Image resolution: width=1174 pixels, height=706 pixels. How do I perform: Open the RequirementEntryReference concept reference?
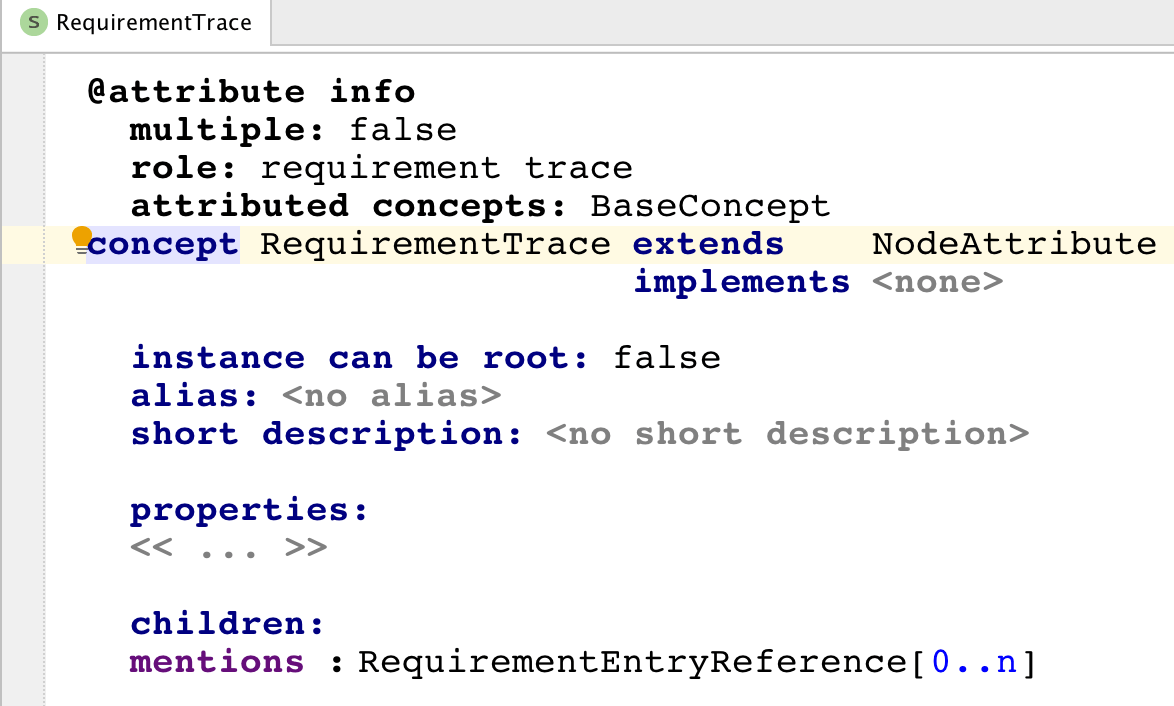coord(632,662)
